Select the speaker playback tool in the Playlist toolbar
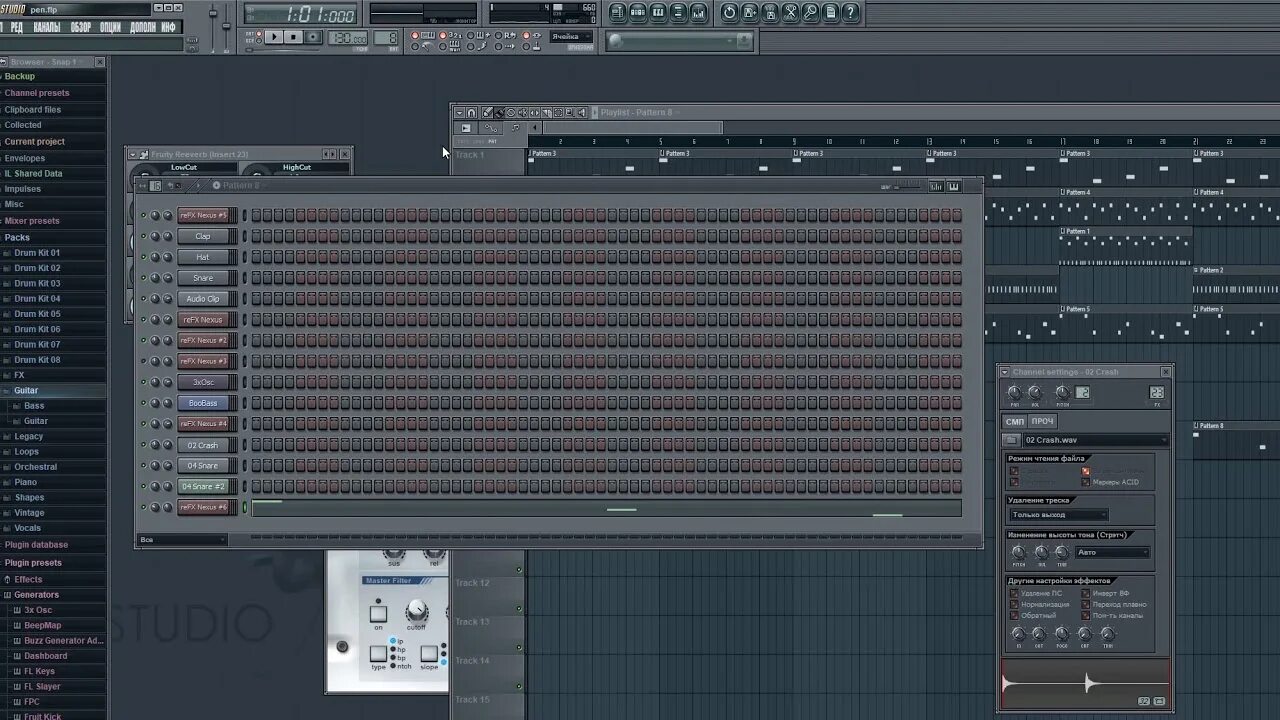The image size is (1280, 720). tap(582, 112)
